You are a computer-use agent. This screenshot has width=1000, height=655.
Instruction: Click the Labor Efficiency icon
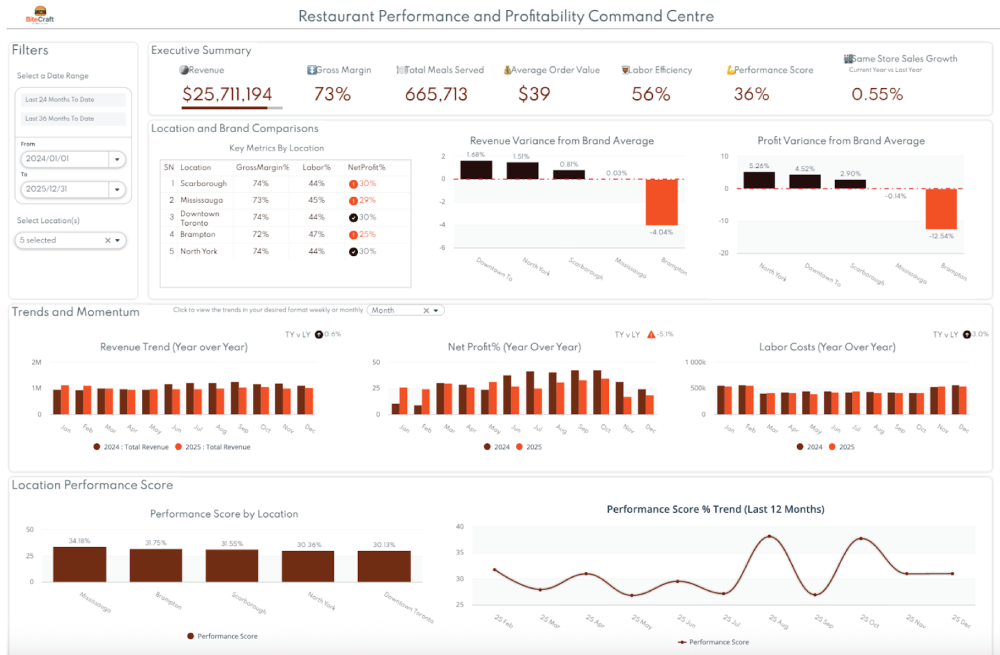coord(625,70)
